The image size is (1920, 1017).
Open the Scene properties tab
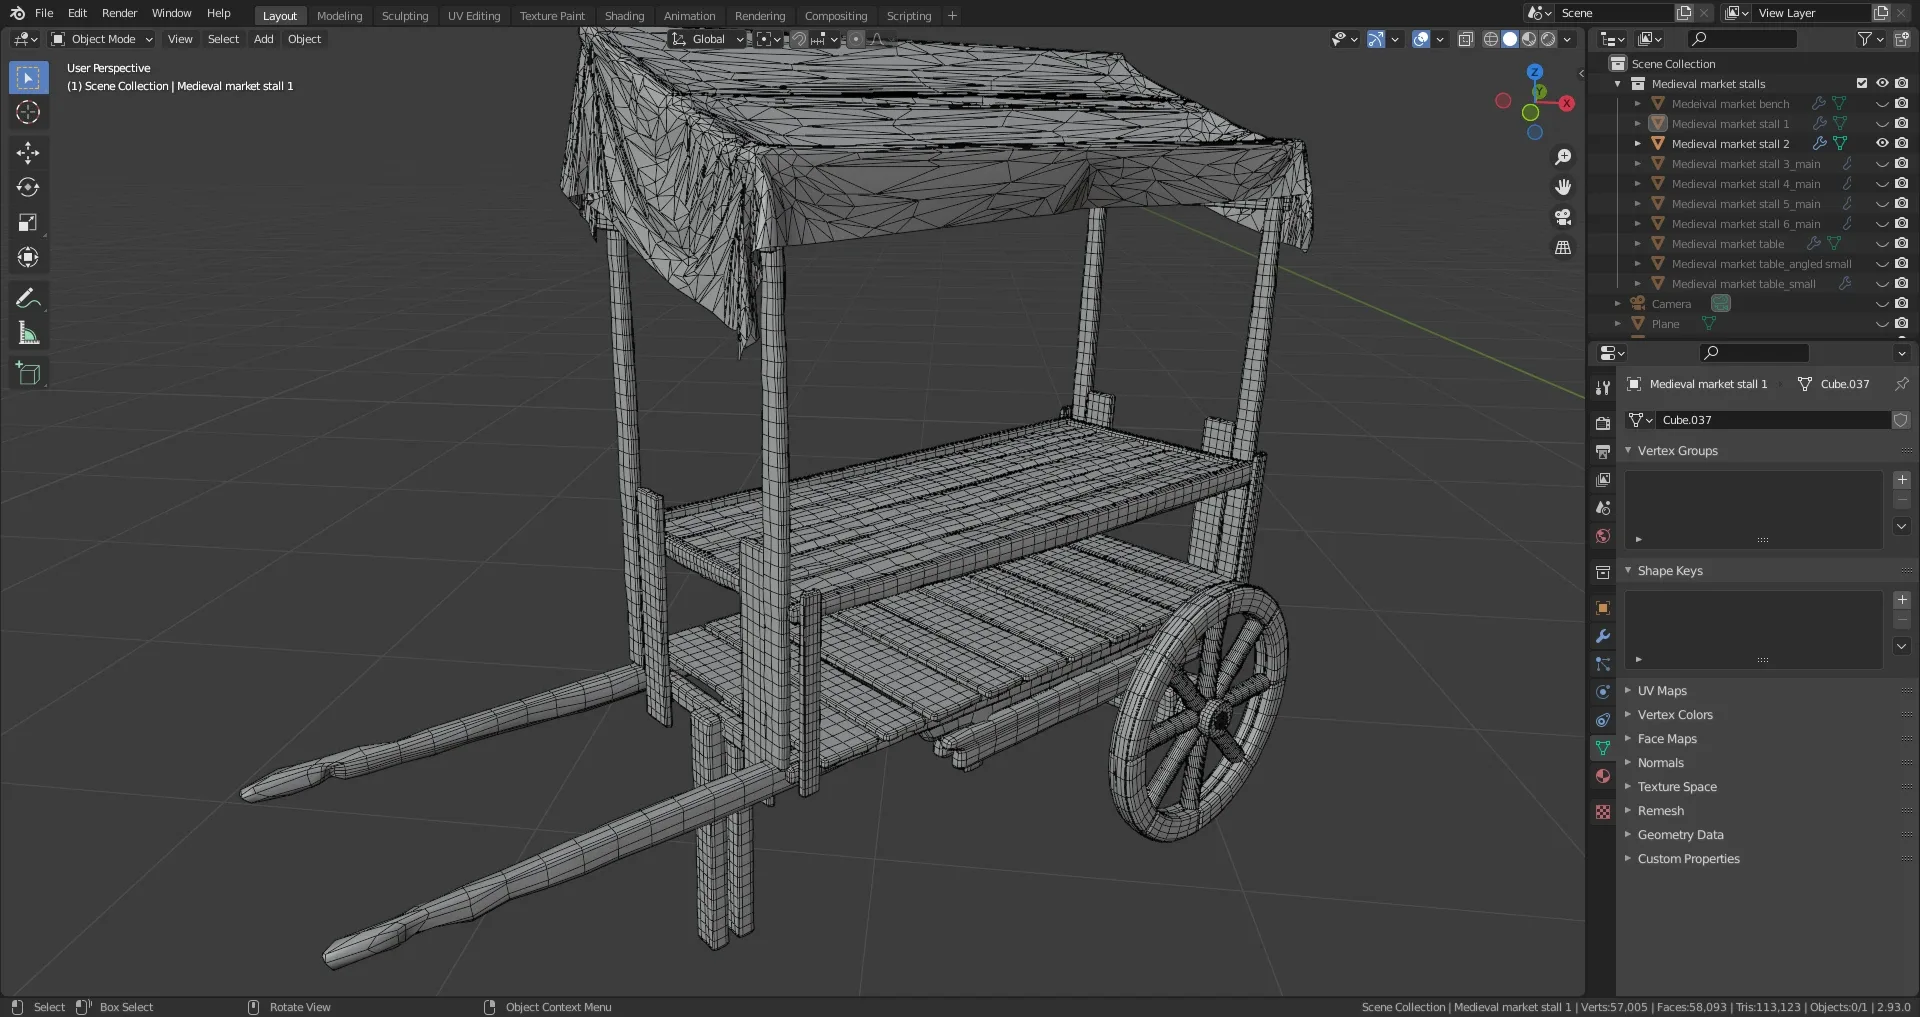1603,508
